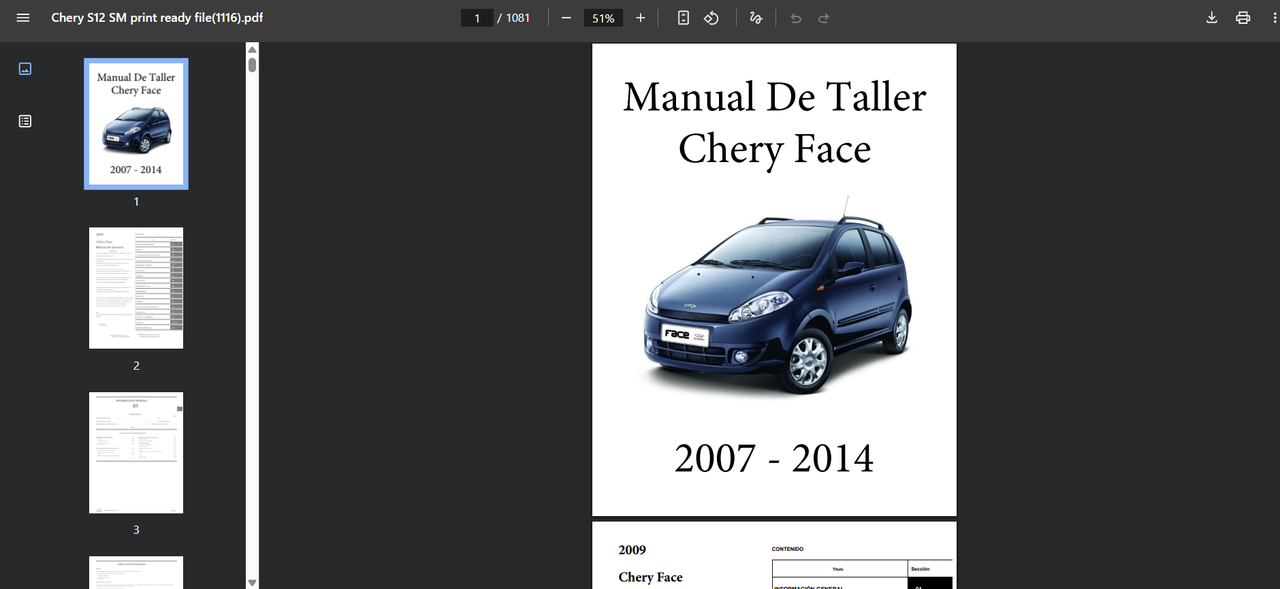Screen dimensions: 1280x589
Task: Toggle fit to page
Action: 683,18
